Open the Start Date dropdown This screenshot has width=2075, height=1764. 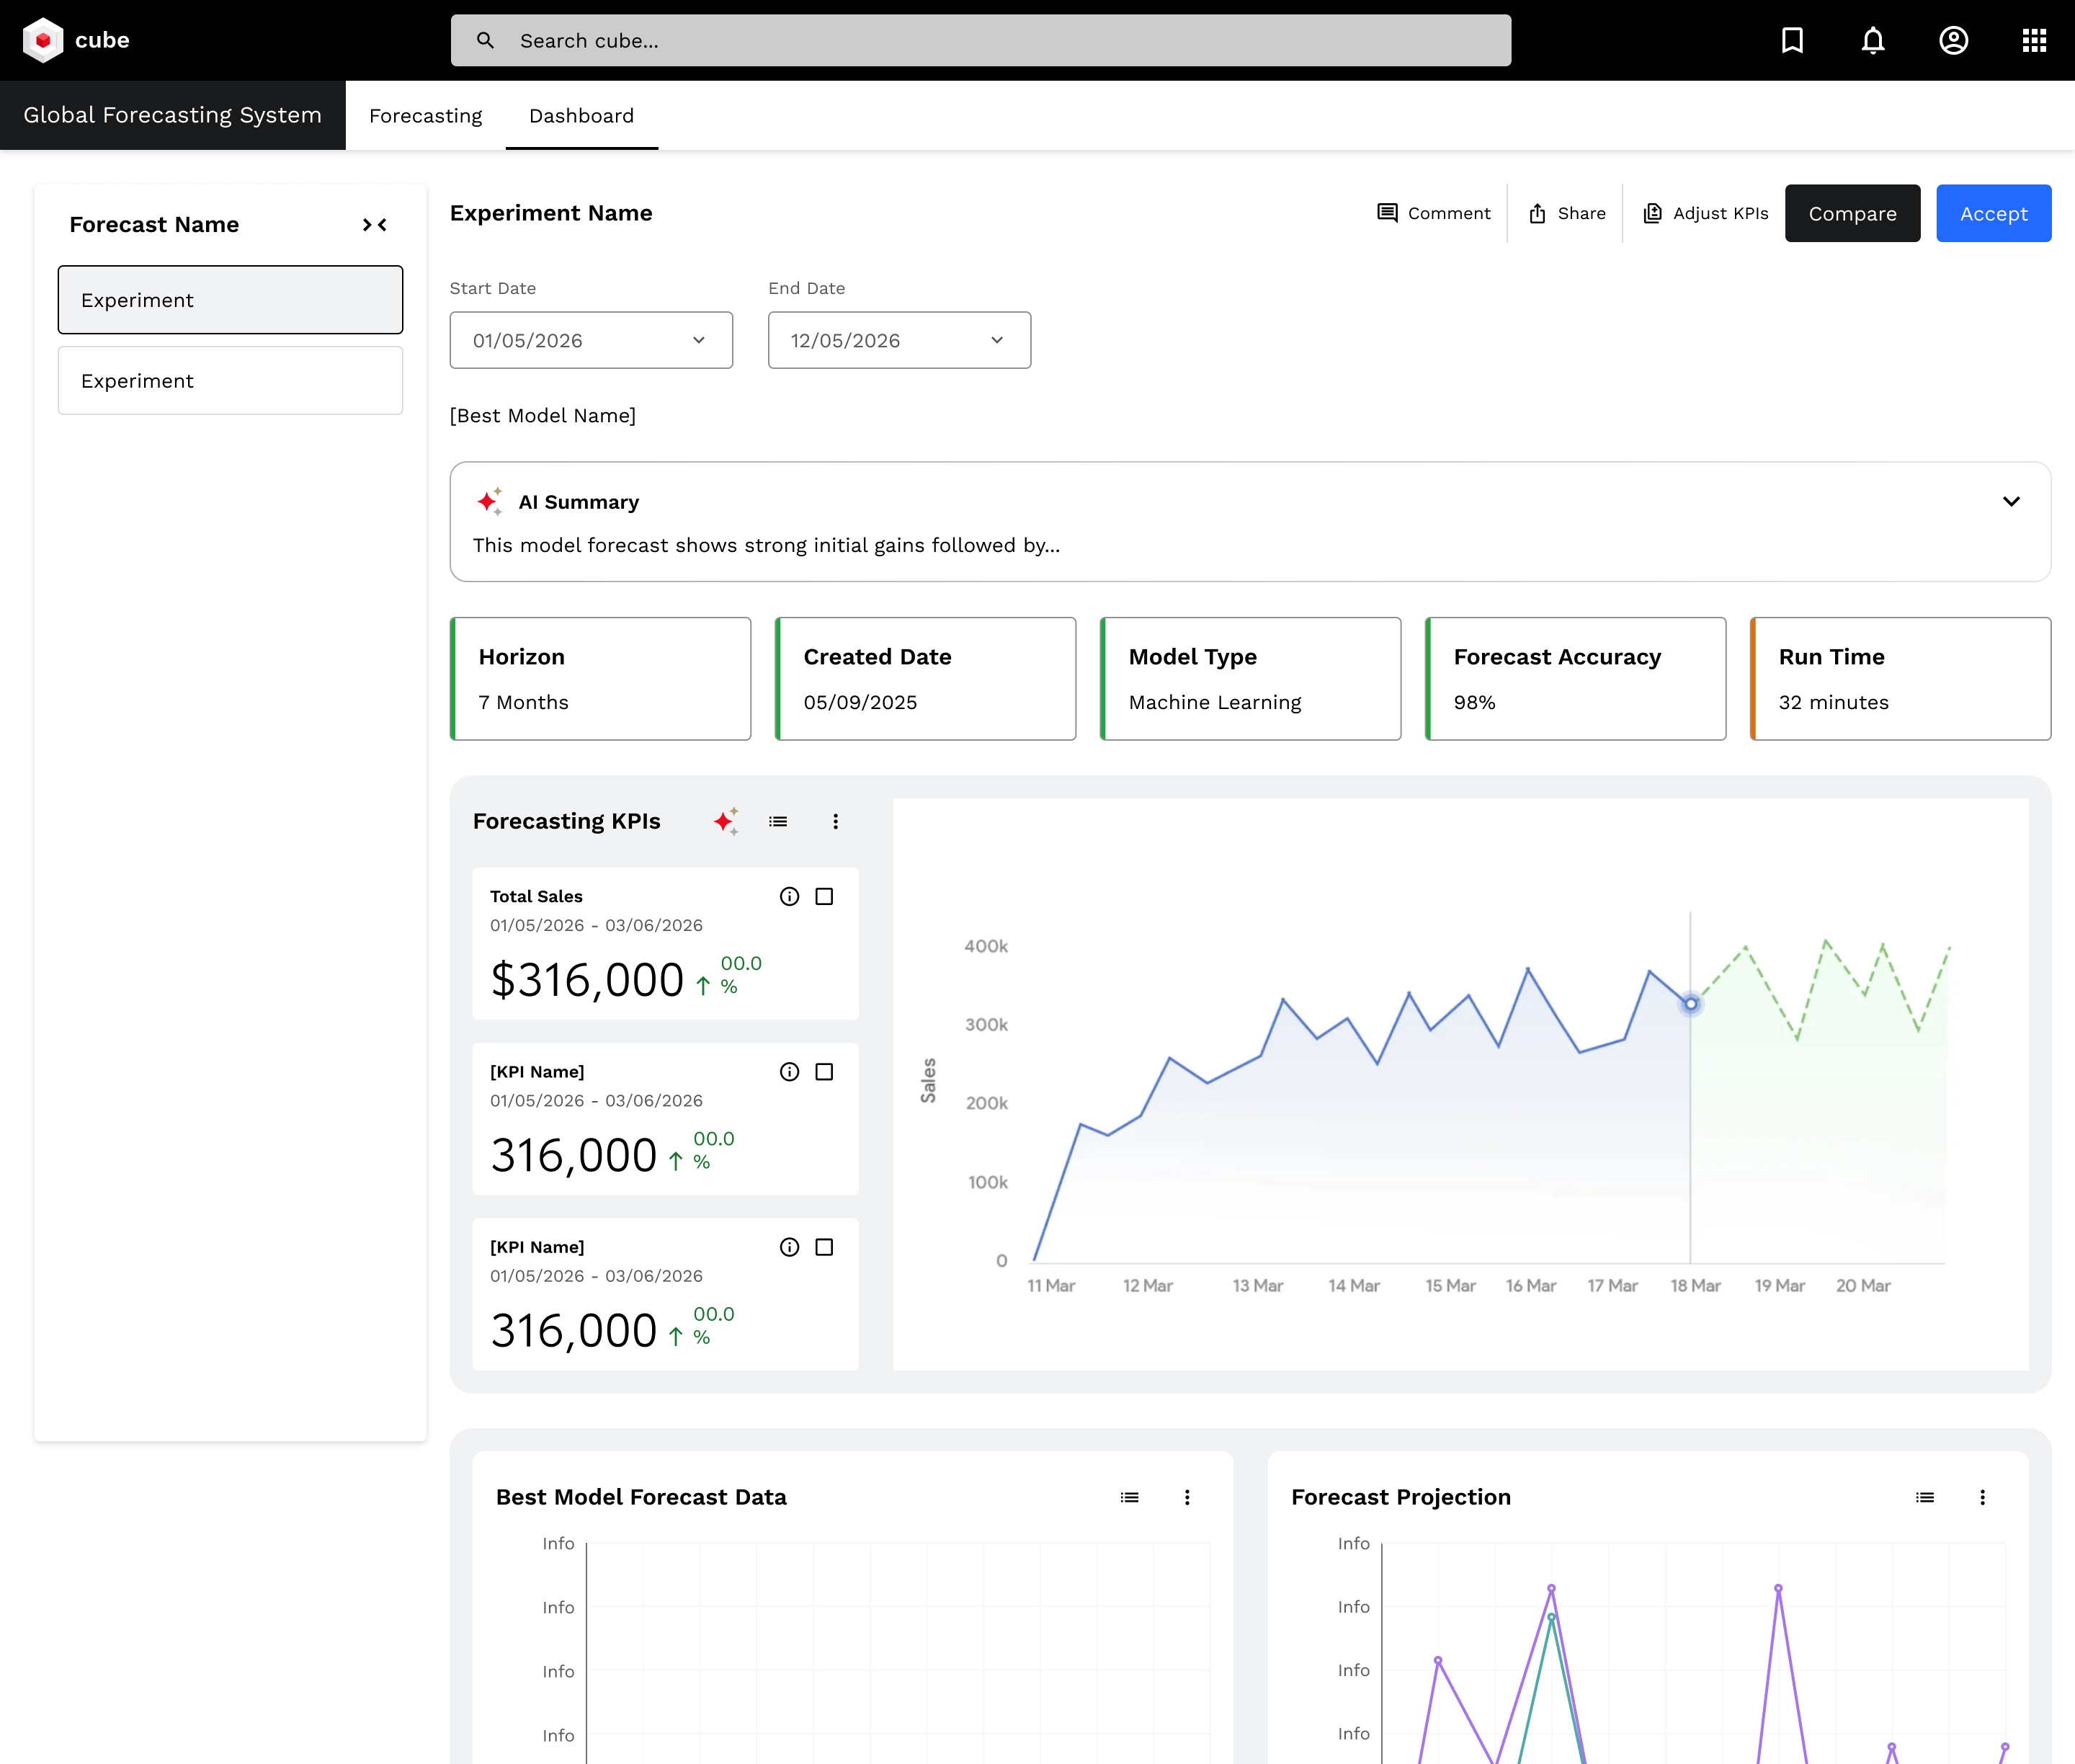(x=591, y=340)
